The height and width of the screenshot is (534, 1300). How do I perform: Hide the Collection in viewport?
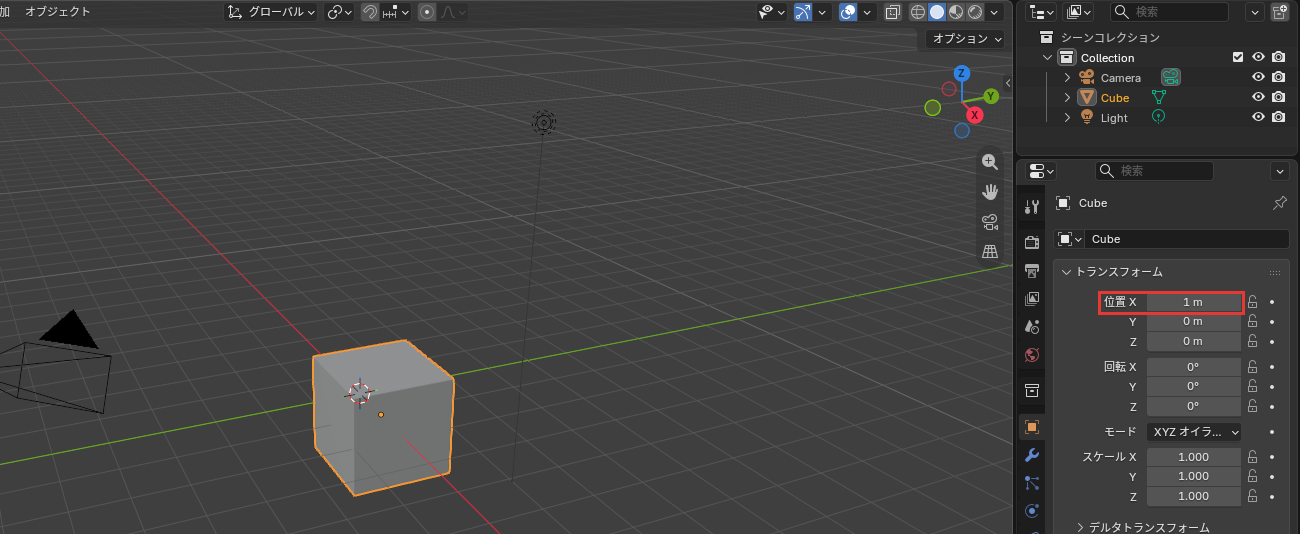click(1259, 57)
